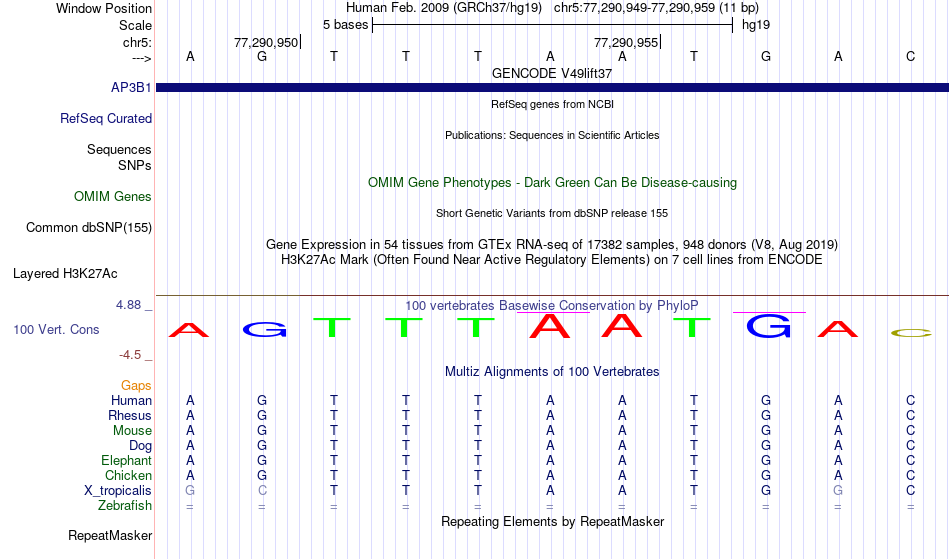
Task: Click the GENCODE V49lift37 track title
Action: tap(552, 73)
